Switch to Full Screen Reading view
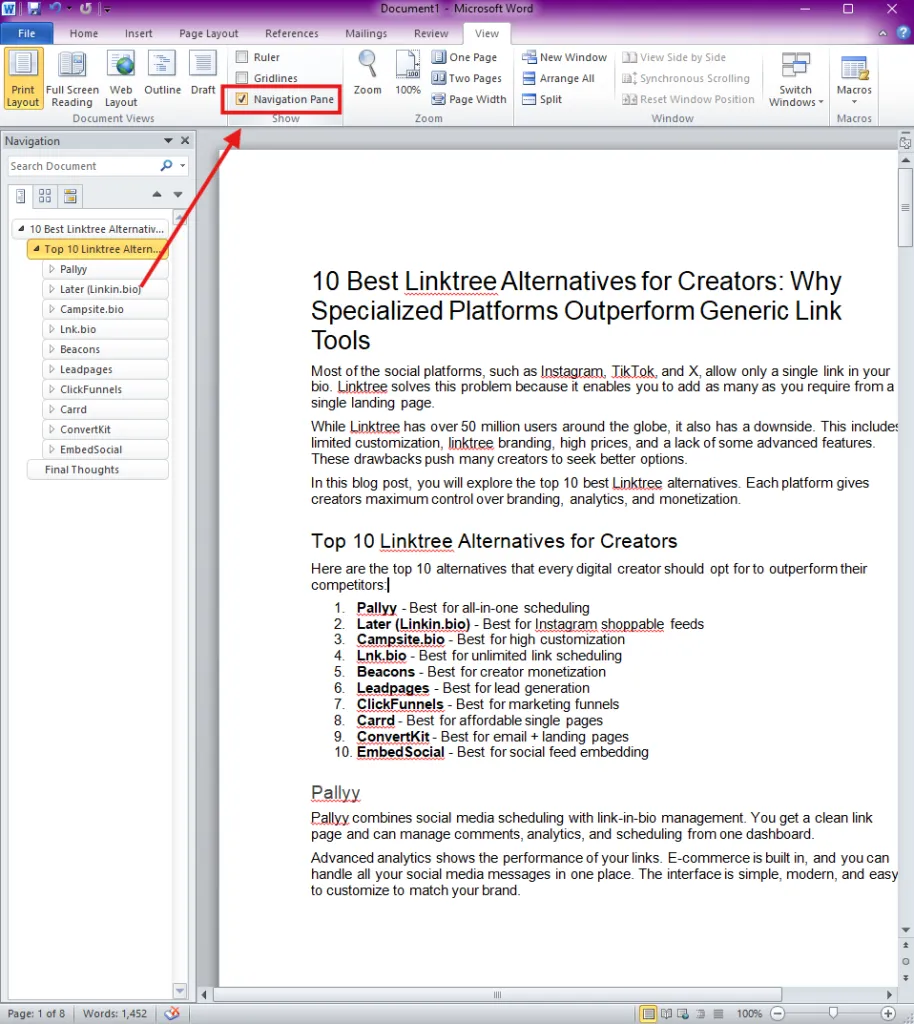This screenshot has width=914, height=1024. click(x=72, y=78)
